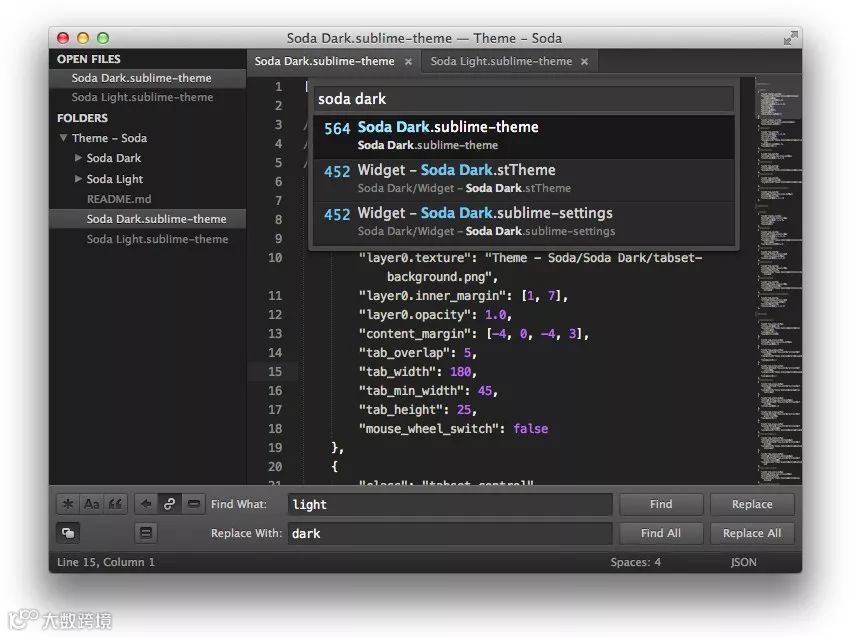Close the Soda Dark.sublime-theme tab
This screenshot has height=637, width=850.
[x=408, y=62]
